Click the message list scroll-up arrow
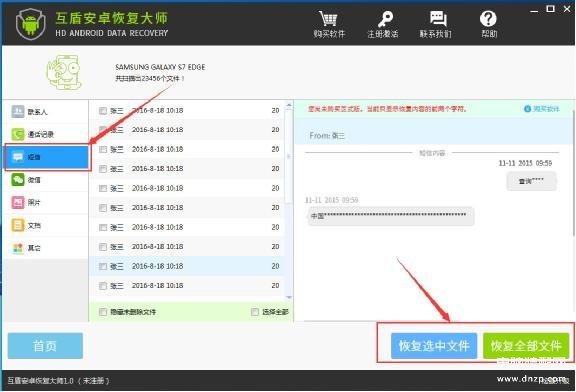The width and height of the screenshot is (576, 392). pos(289,105)
